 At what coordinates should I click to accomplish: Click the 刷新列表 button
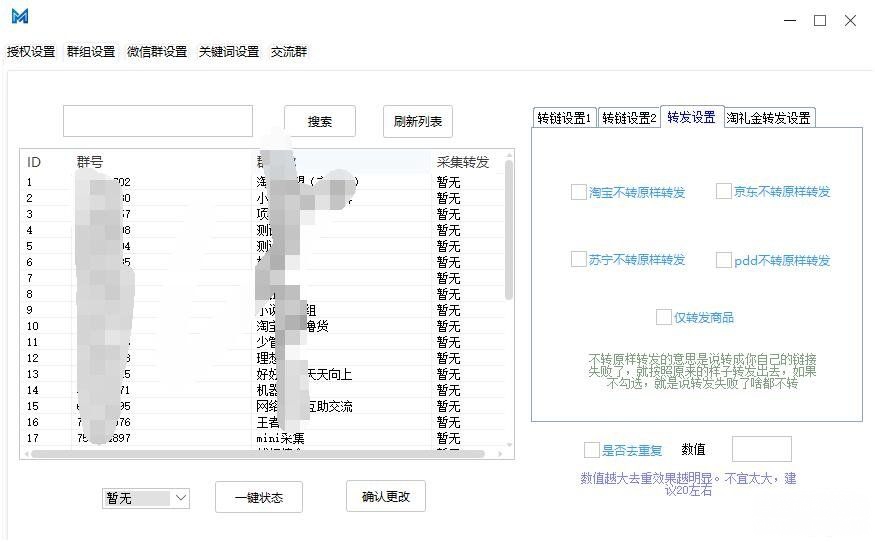tap(417, 121)
